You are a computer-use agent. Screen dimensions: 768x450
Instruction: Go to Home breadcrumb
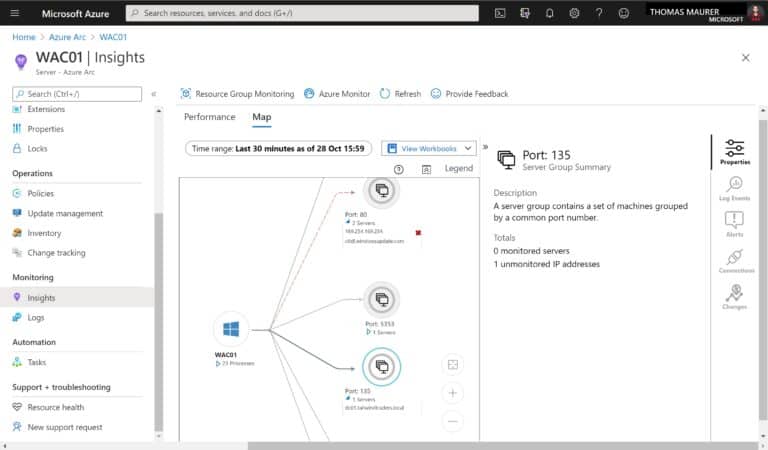point(24,37)
